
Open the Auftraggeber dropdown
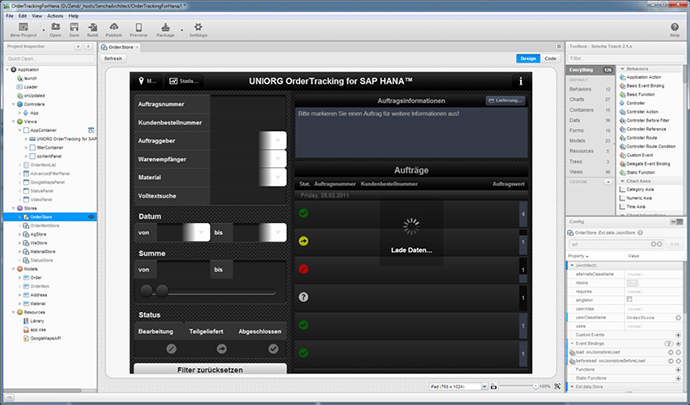(x=278, y=141)
